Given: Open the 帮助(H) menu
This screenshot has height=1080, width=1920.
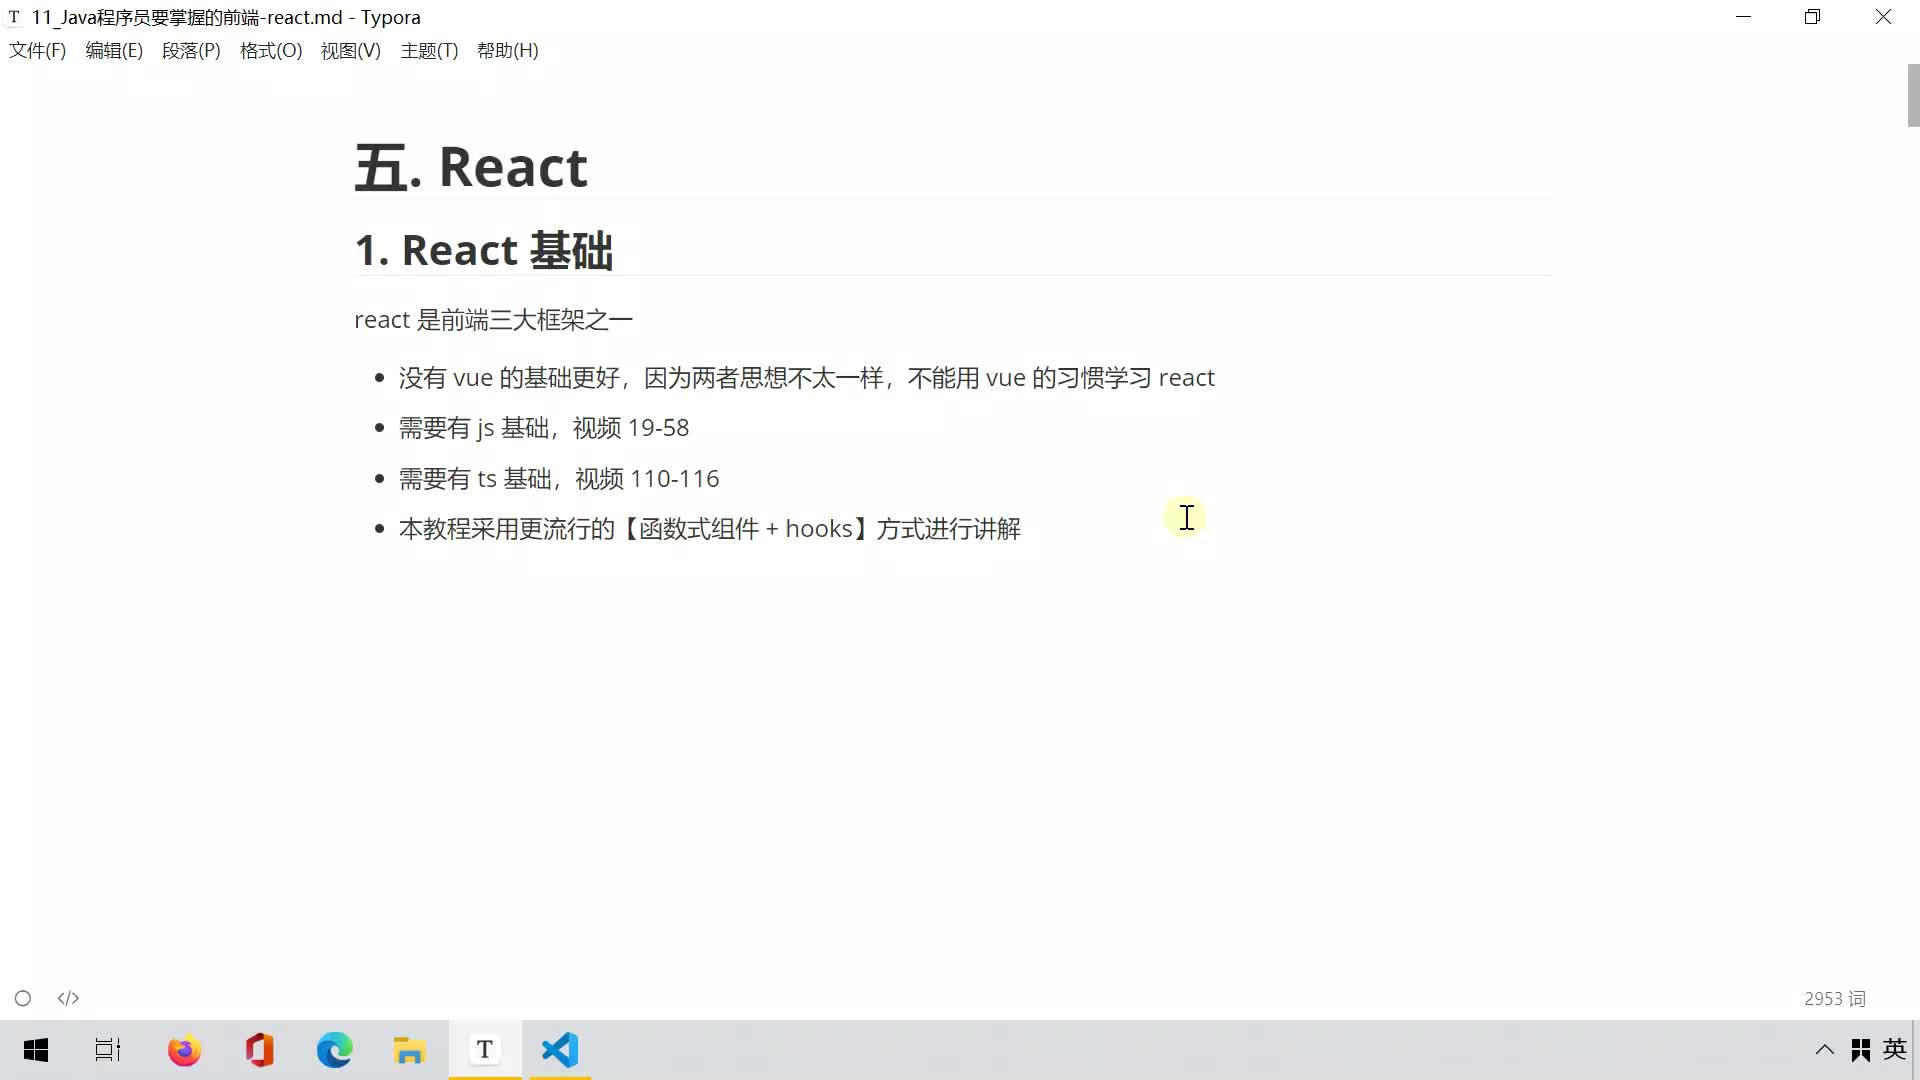Looking at the screenshot, I should pos(507,51).
